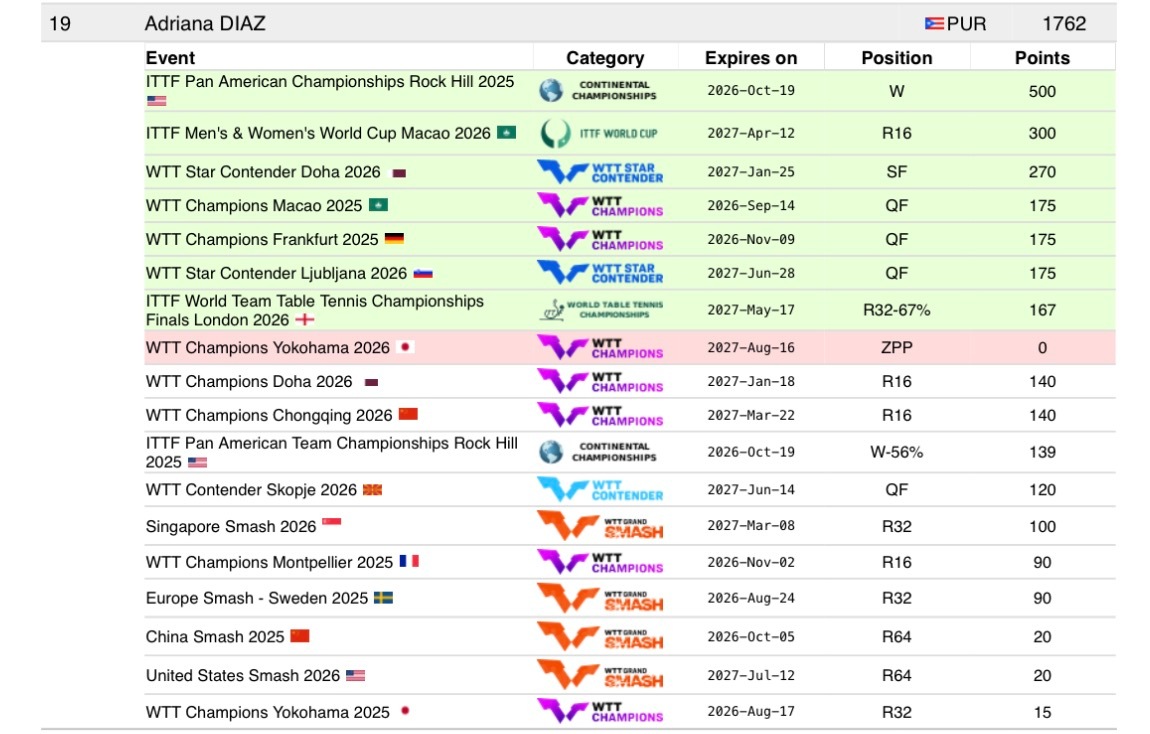Screen dimensions: 1150x734
Task: Select player name Adriana DIAZ
Action: (x=205, y=23)
